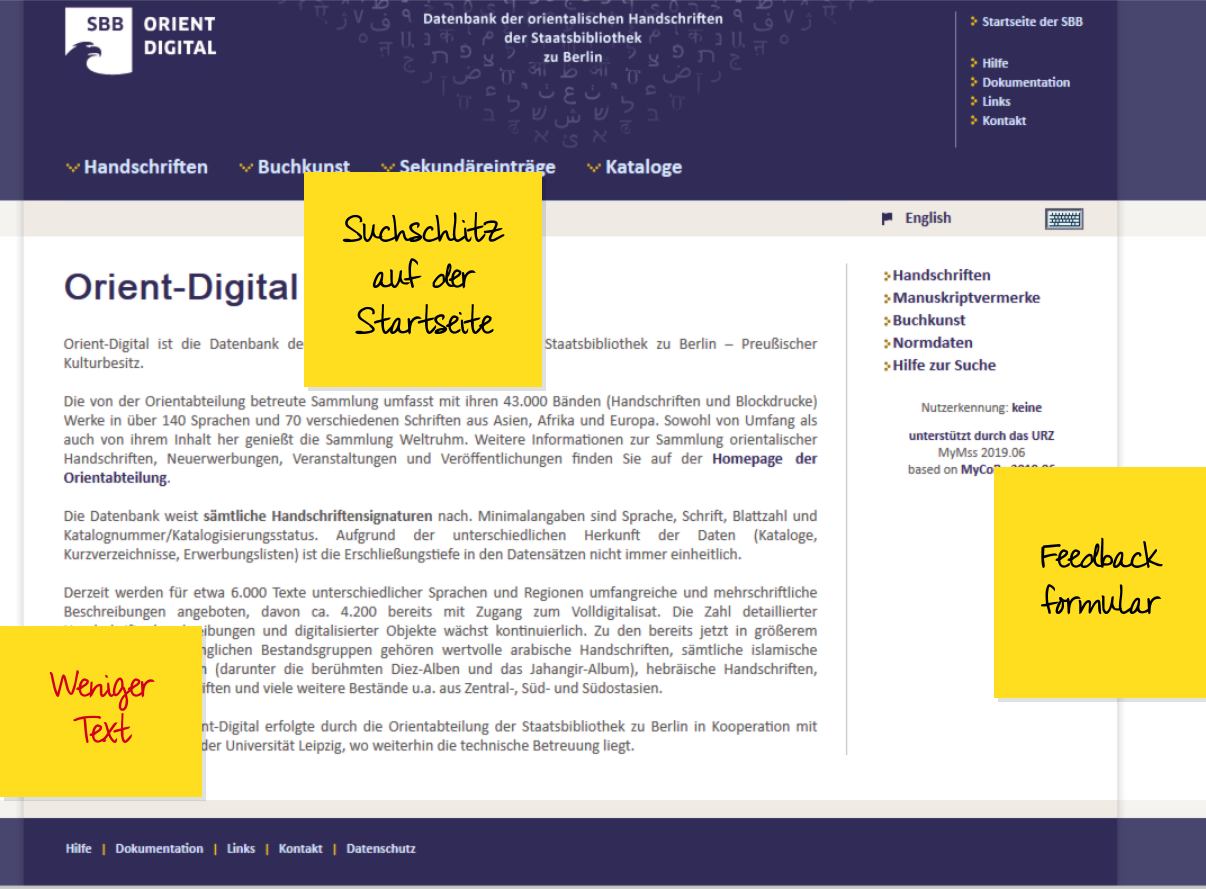Open Dokumentation in the top-right header links

[1026, 82]
